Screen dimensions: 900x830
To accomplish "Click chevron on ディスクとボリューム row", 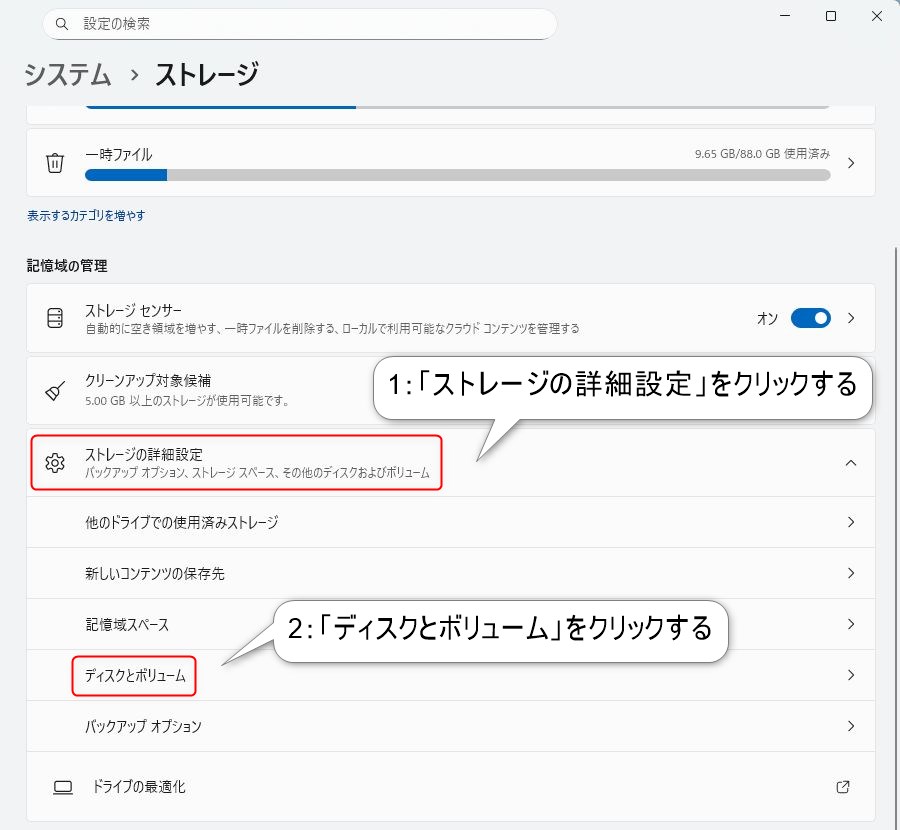I will coord(851,676).
